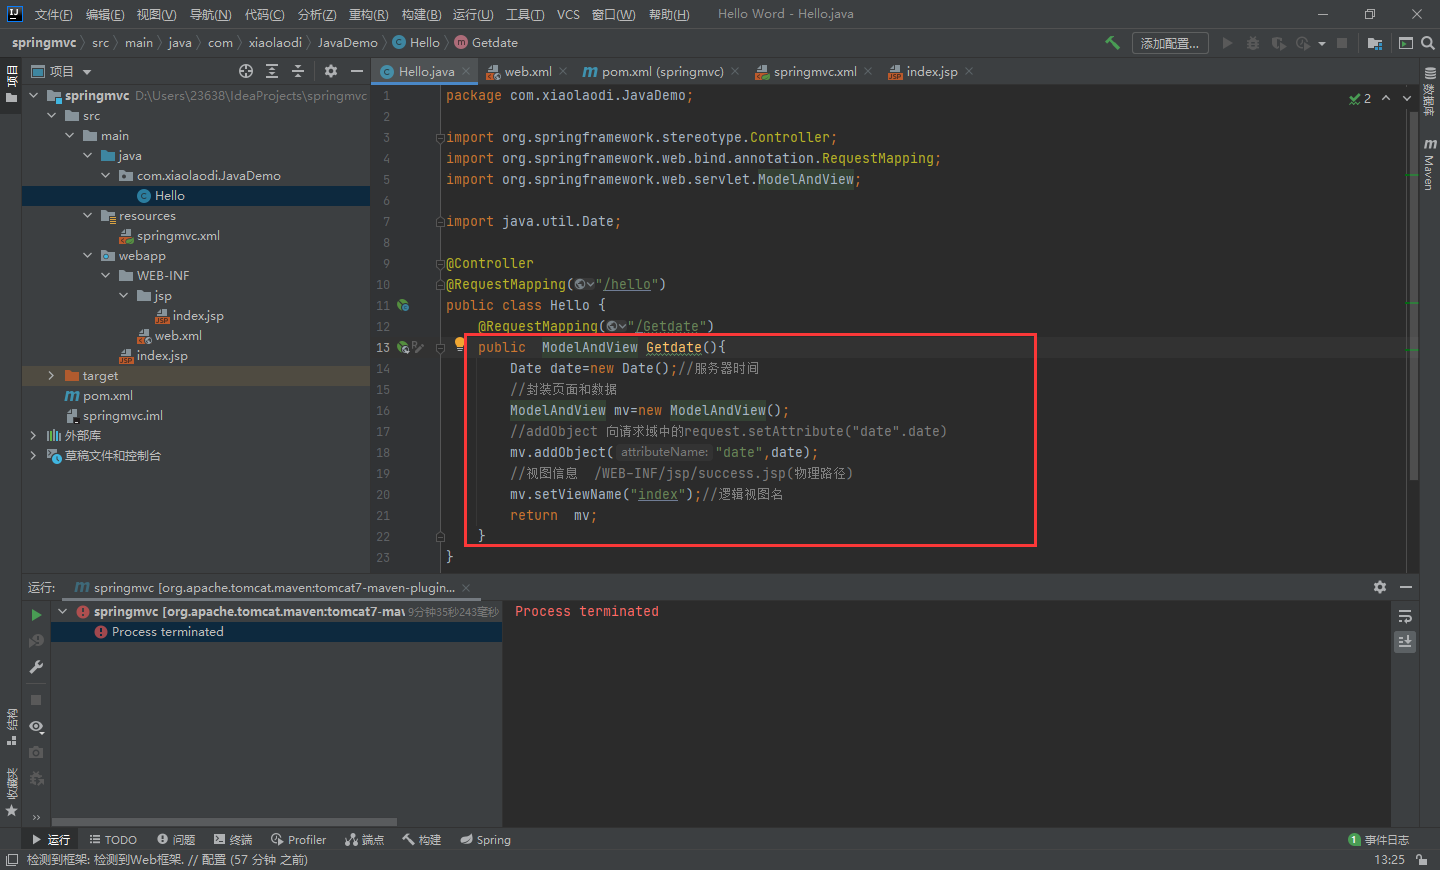This screenshot has width=1440, height=870.
Task: Click Run panel horizontal scrollbar
Action: tap(225, 822)
